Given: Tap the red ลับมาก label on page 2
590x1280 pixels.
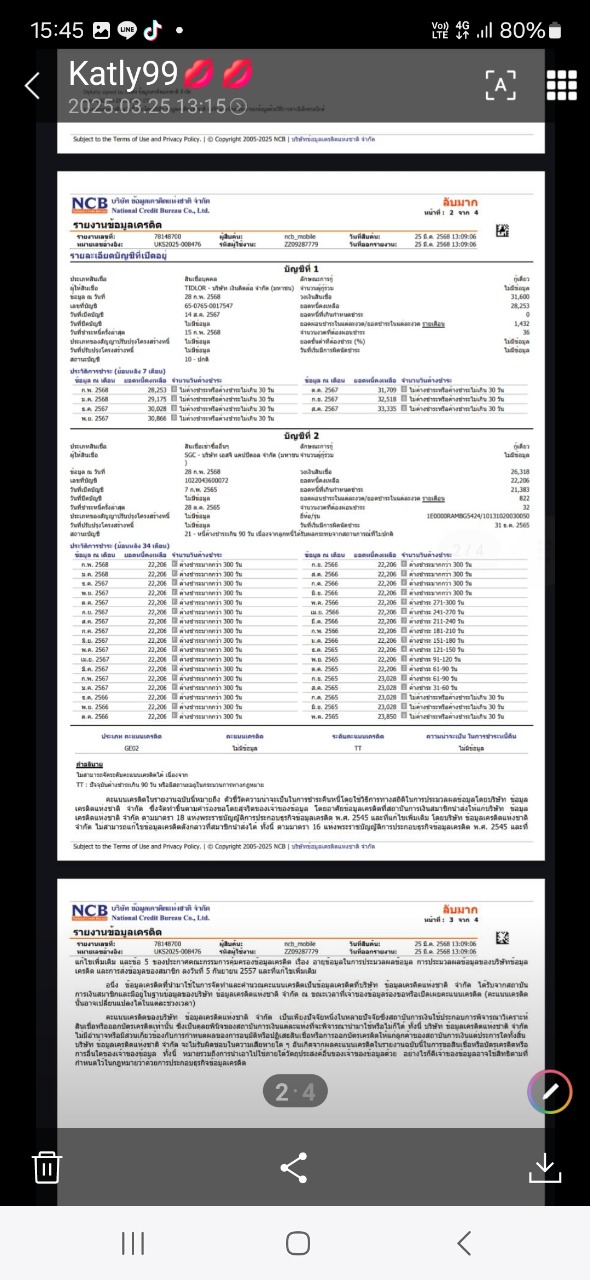Looking at the screenshot, I should click(459, 202).
